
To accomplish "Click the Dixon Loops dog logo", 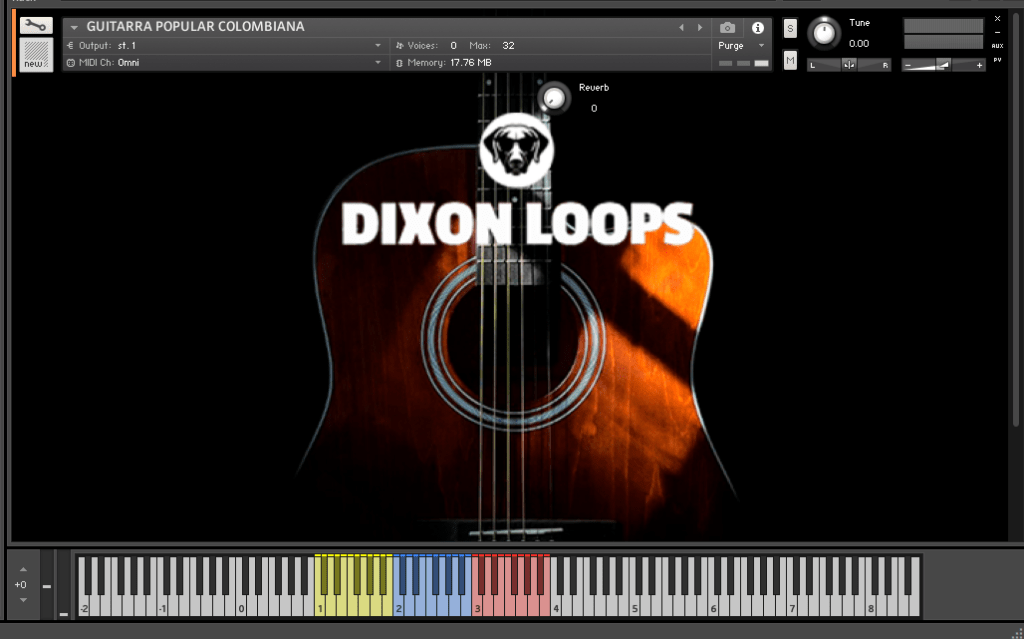I will pos(515,150).
